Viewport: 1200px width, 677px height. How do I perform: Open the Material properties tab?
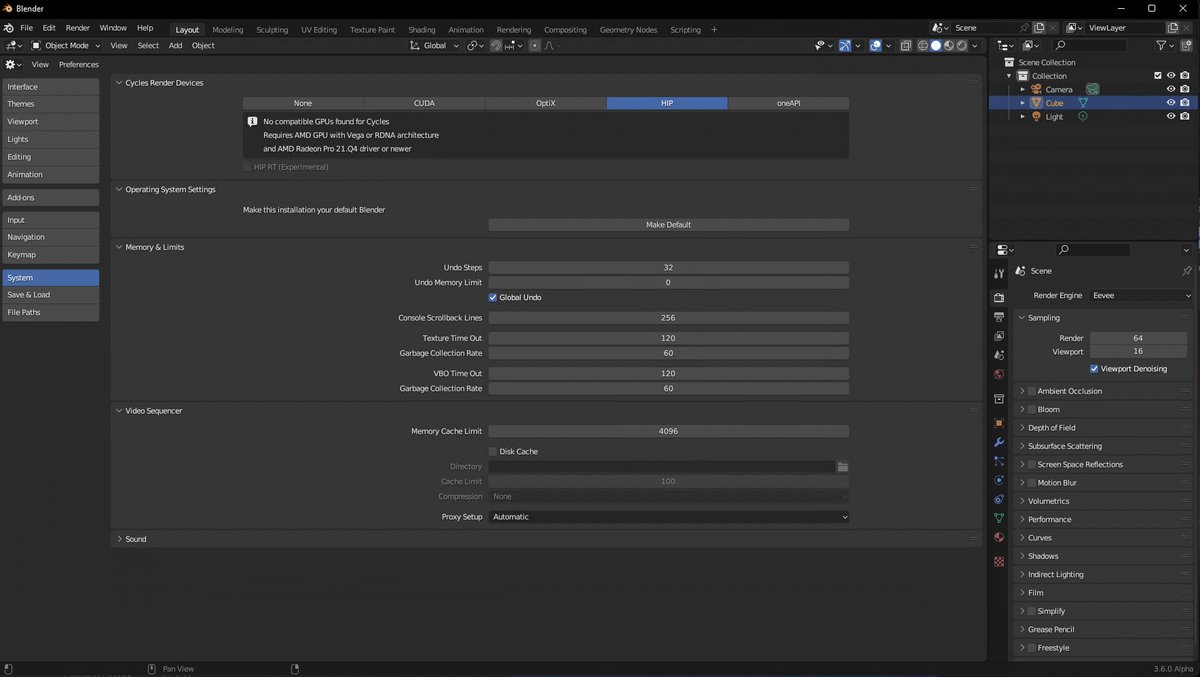(x=998, y=537)
